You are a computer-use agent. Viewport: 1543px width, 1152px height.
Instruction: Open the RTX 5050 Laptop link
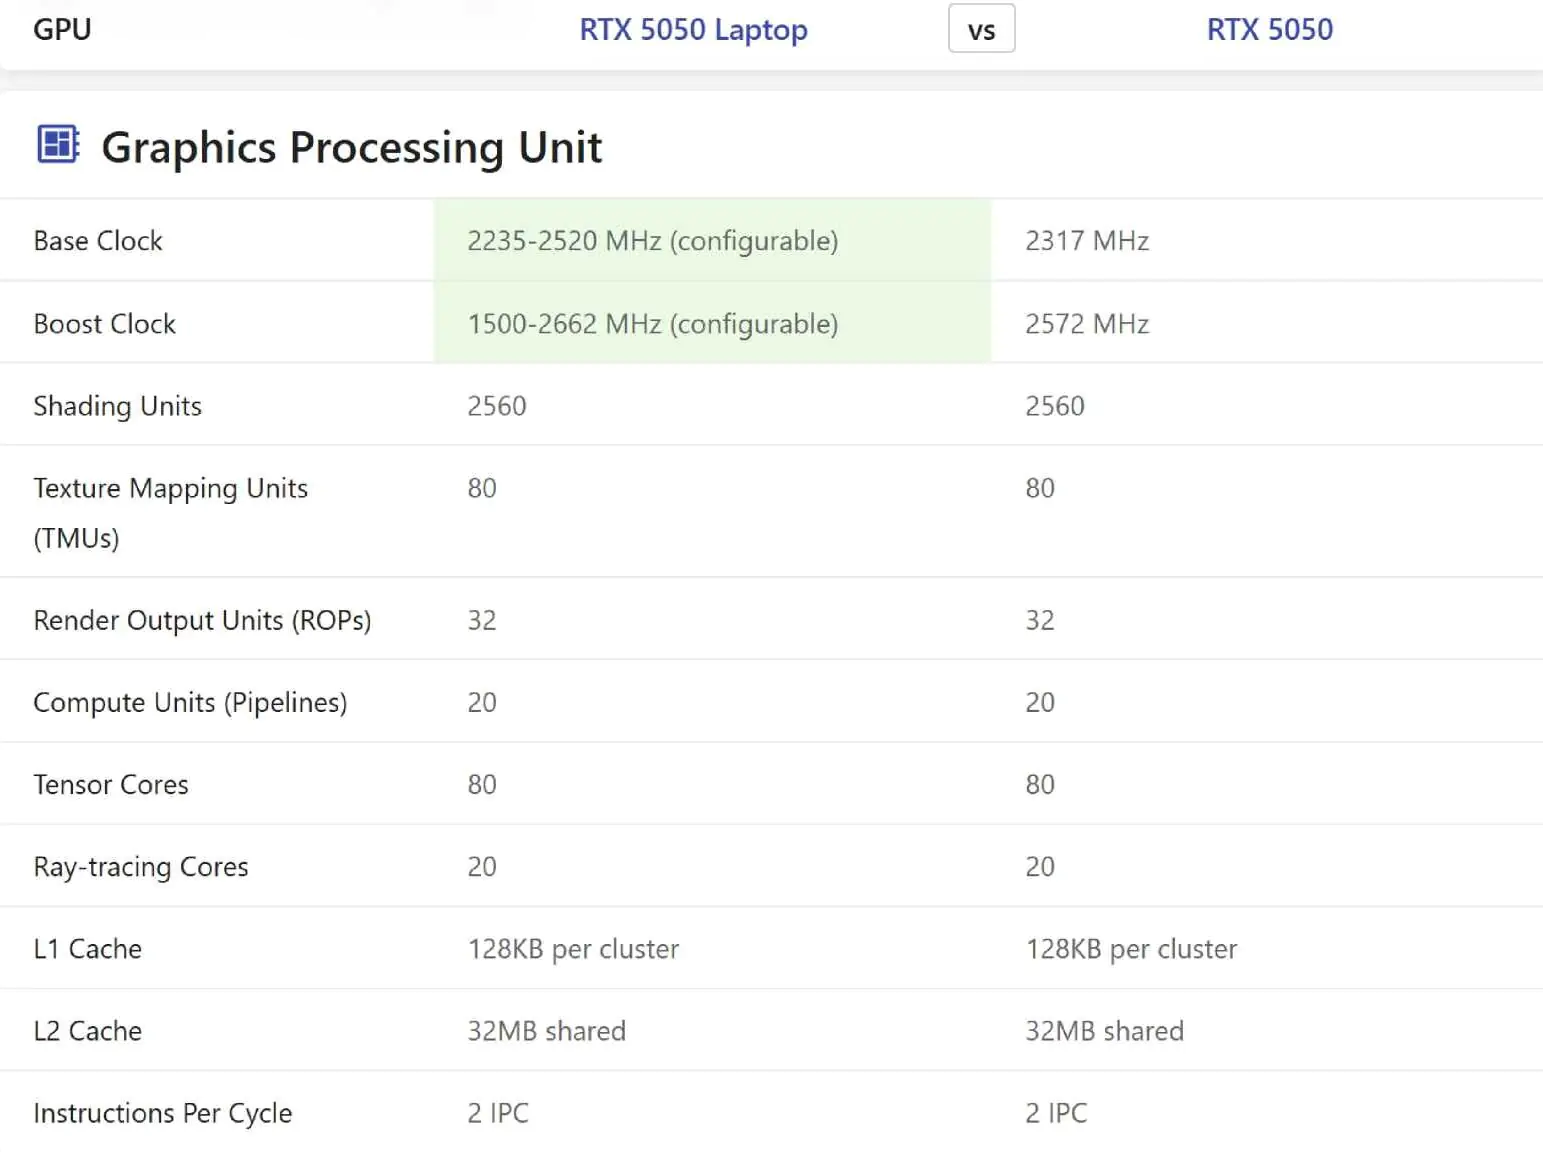pyautogui.click(x=693, y=30)
